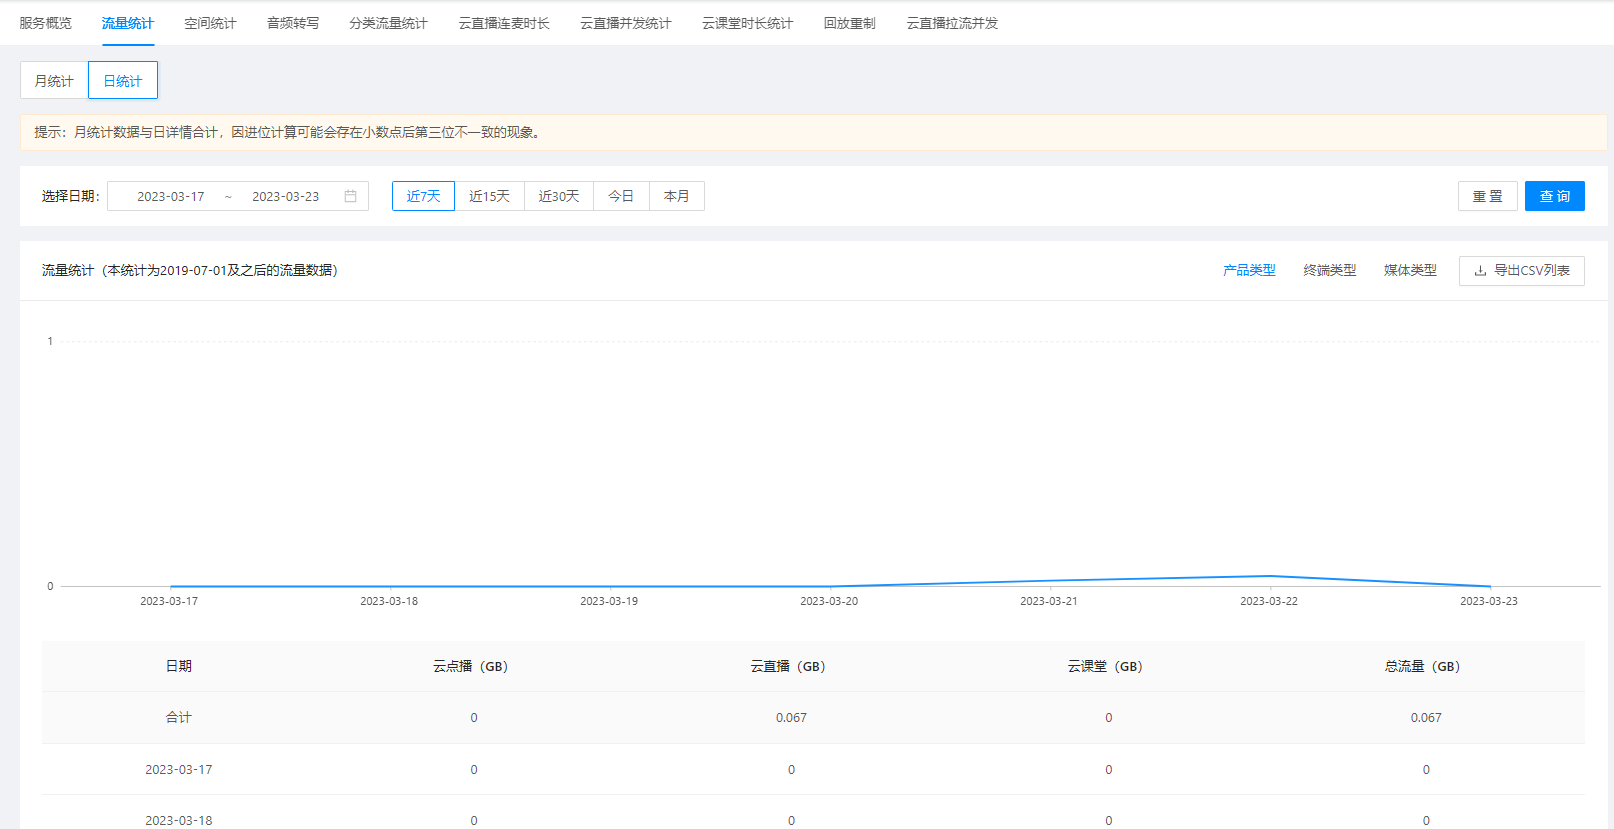Click chart axis label 2023-03-20

pos(829,601)
